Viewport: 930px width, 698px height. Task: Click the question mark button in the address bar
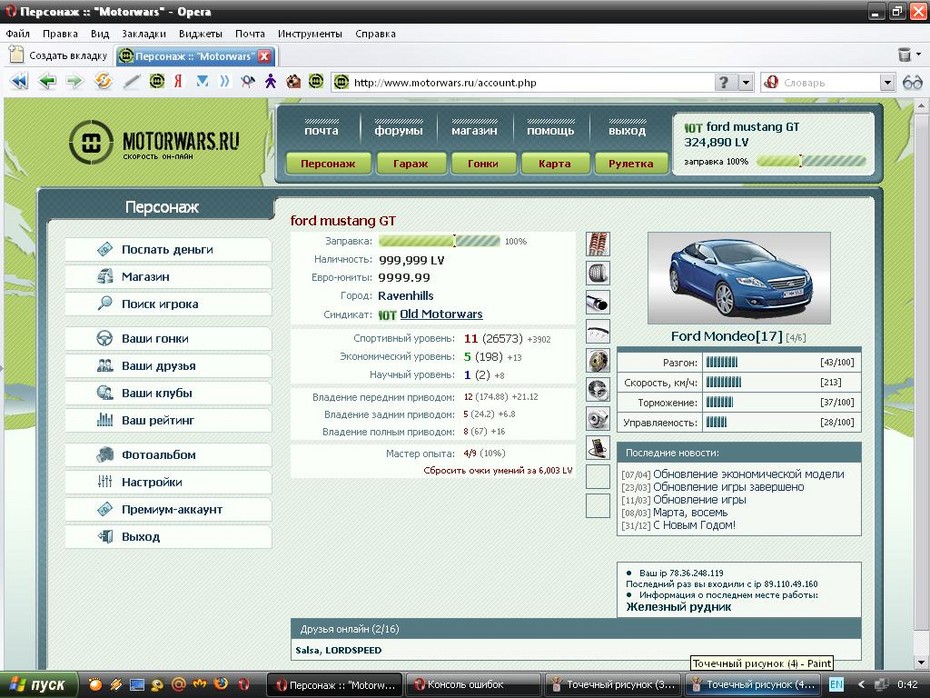(724, 82)
